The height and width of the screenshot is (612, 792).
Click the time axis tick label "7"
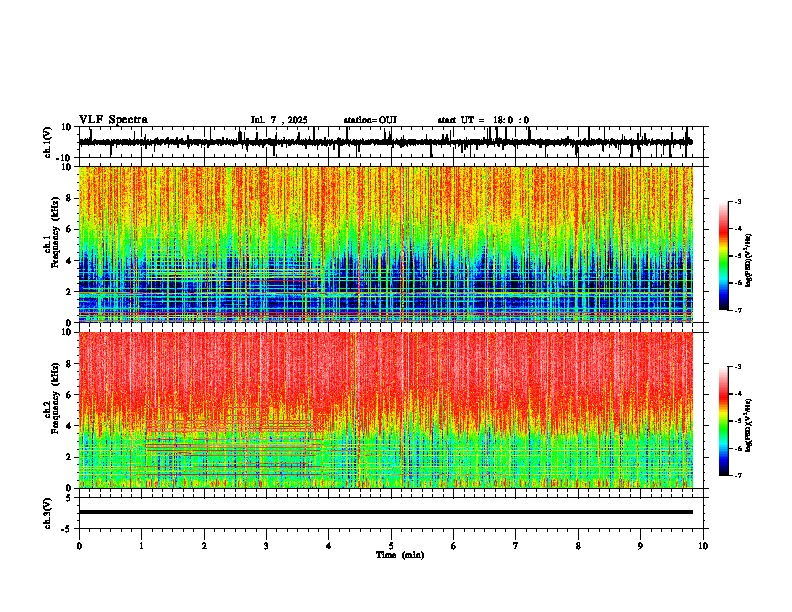pos(516,546)
